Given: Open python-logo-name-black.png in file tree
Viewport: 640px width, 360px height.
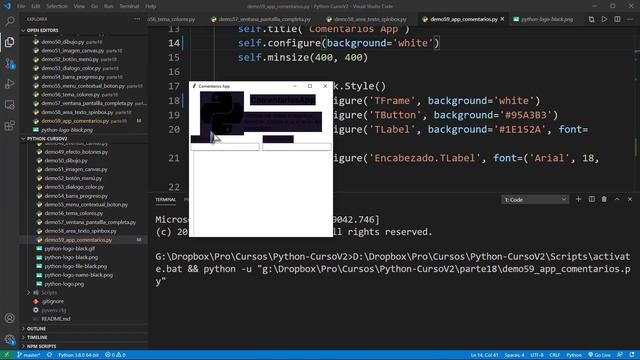Looking at the screenshot, I should (78, 275).
